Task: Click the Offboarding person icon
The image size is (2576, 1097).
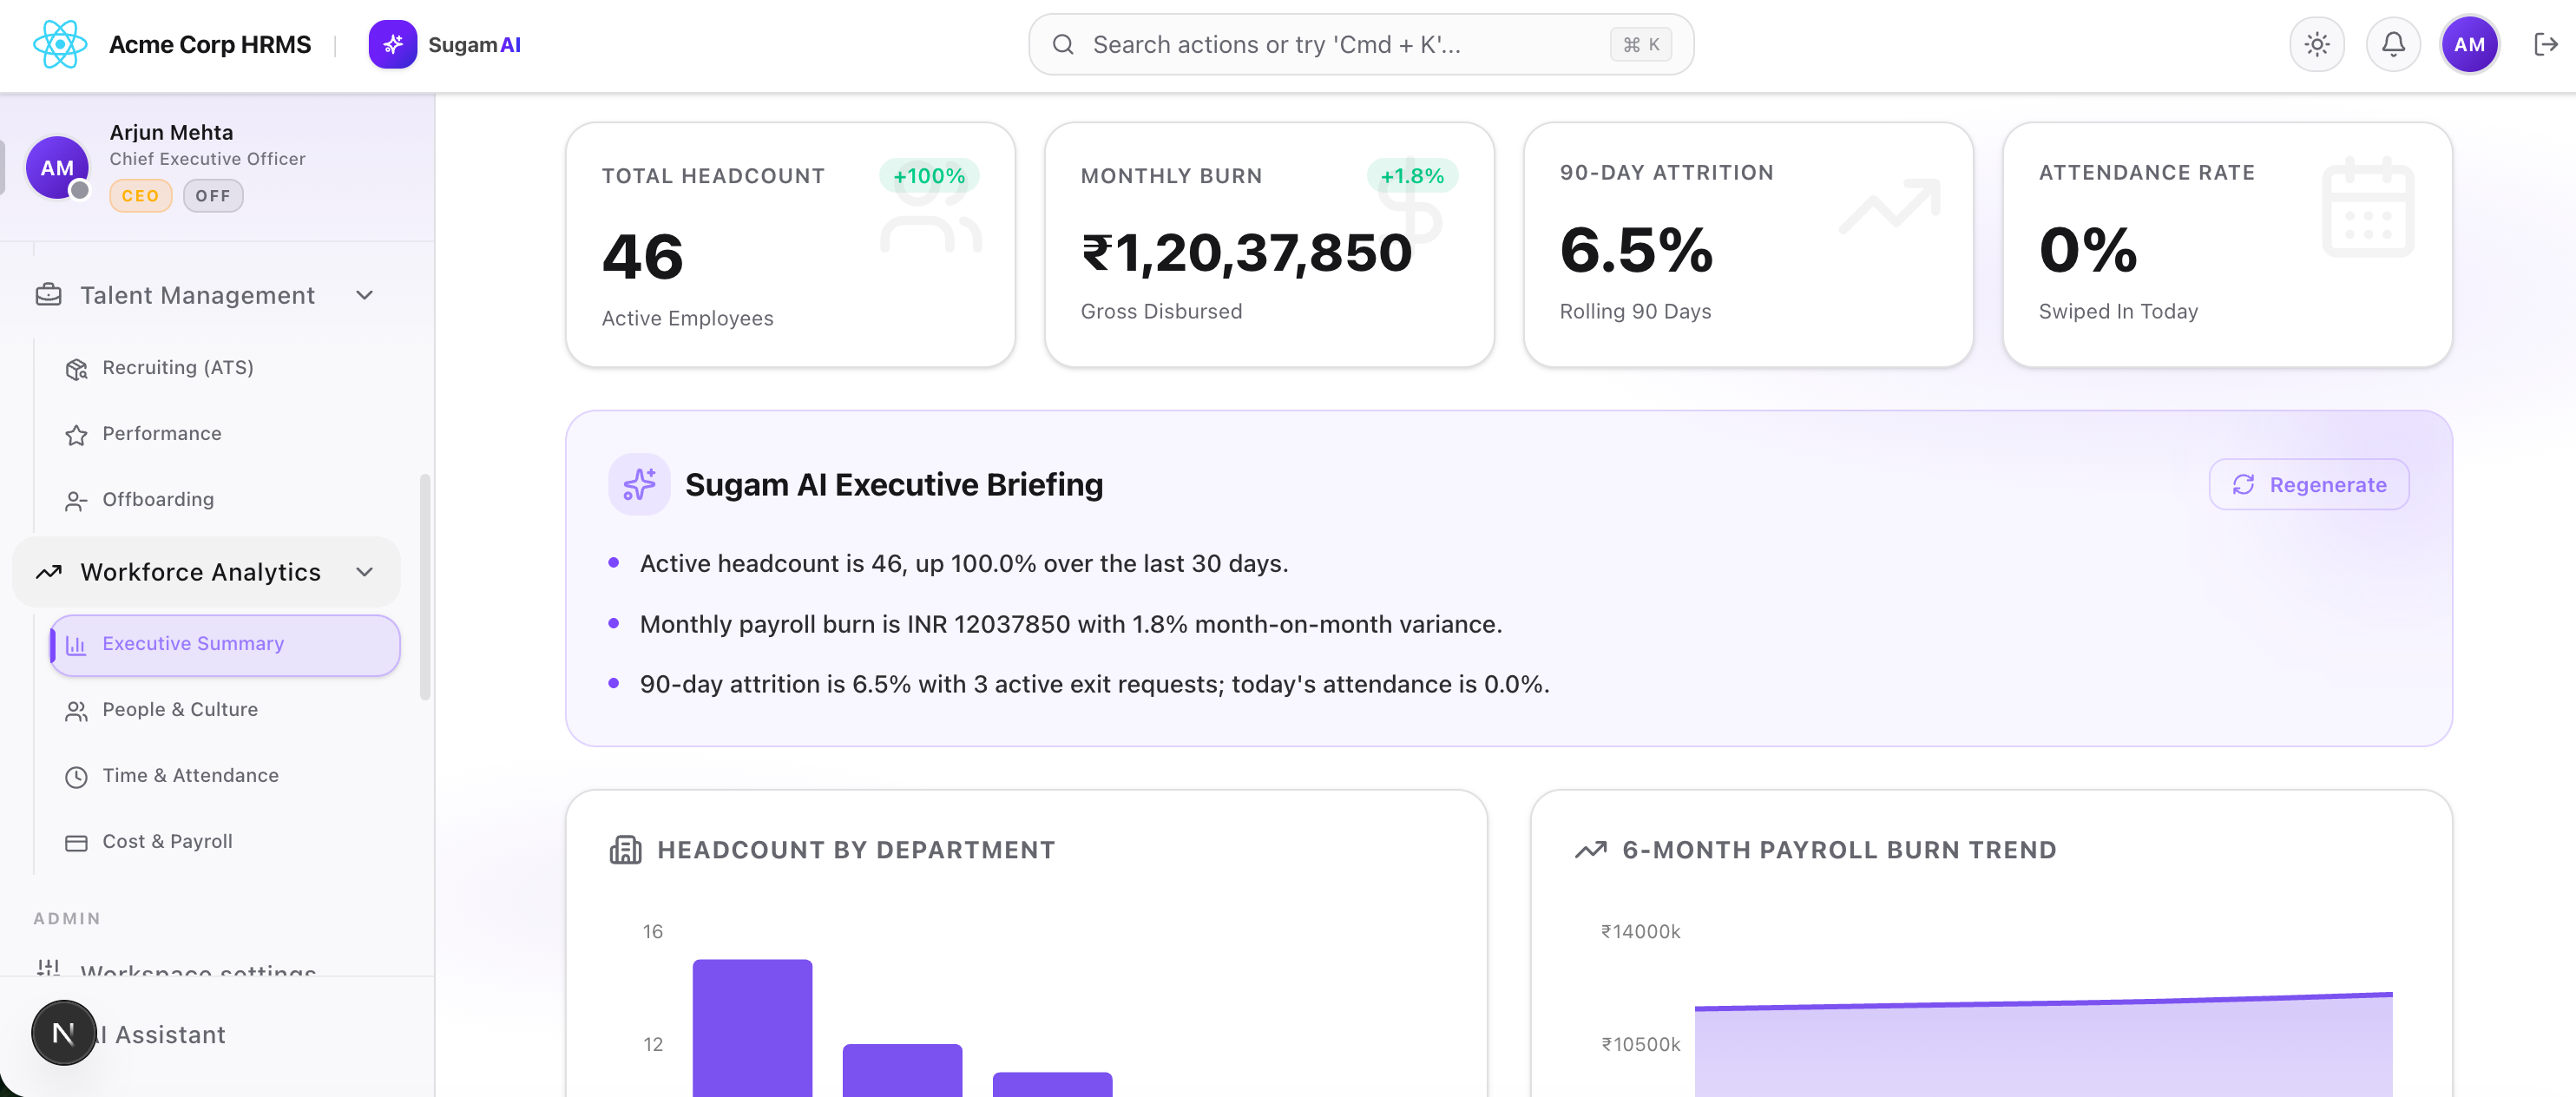Action: [x=76, y=500]
